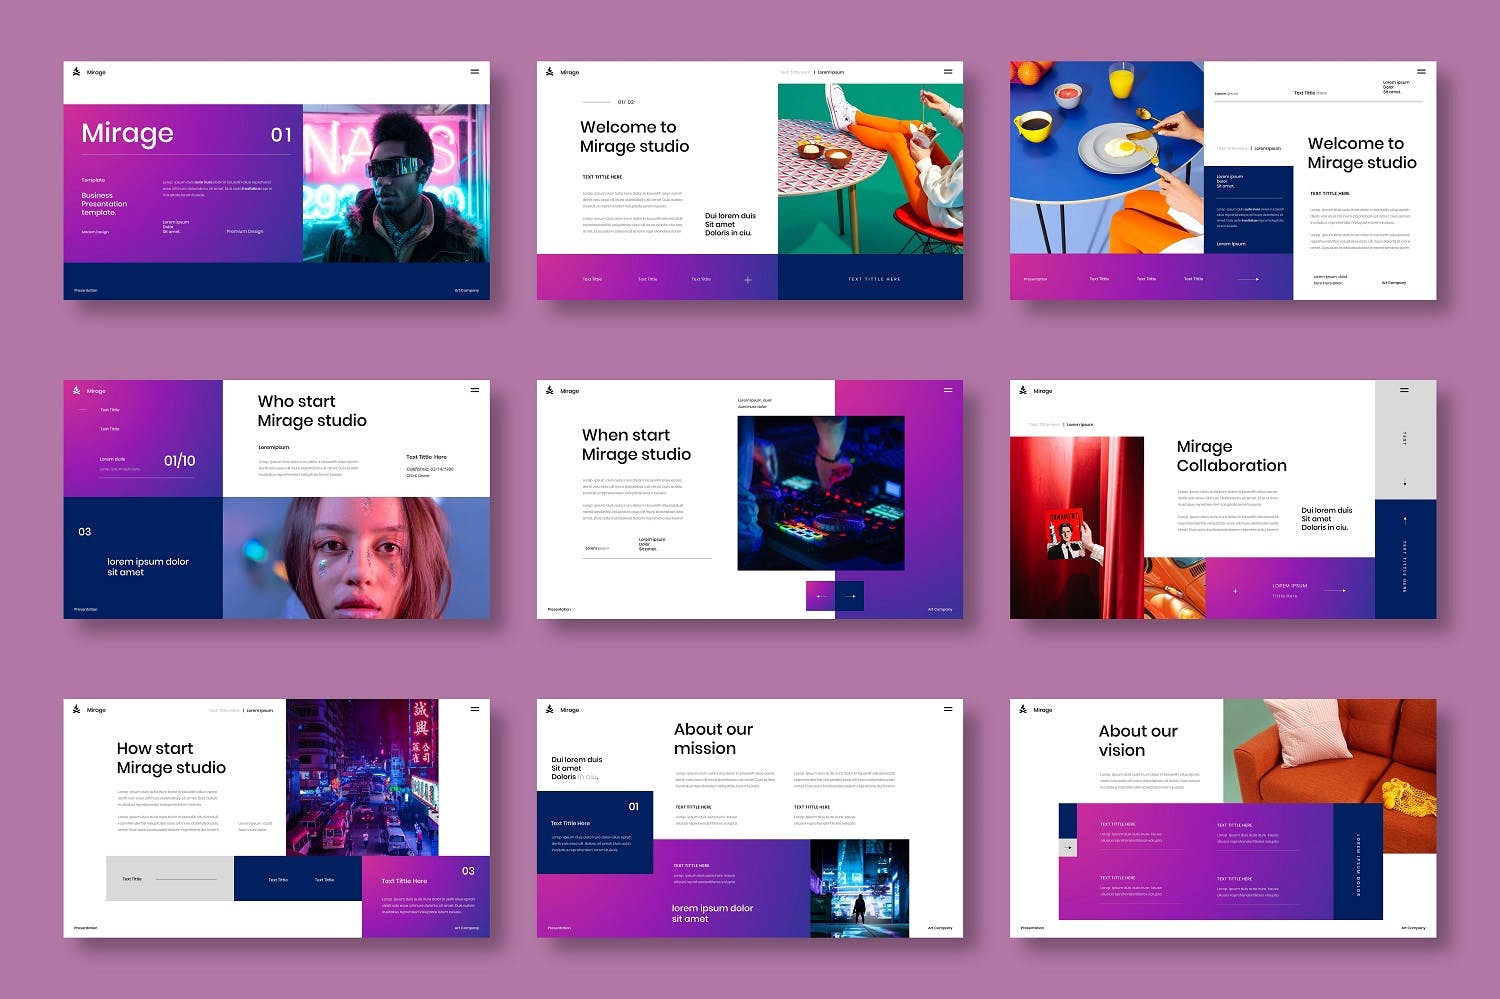Click plus icon on Mirage Collaboration slide

(x=1235, y=591)
